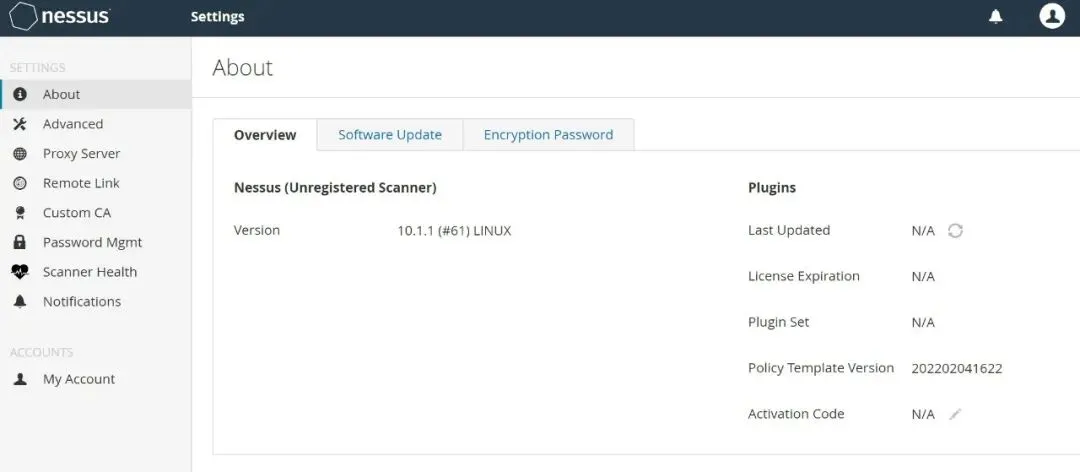Image resolution: width=1080 pixels, height=472 pixels.
Task: Go to Remote Link settings
Action: (96, 183)
